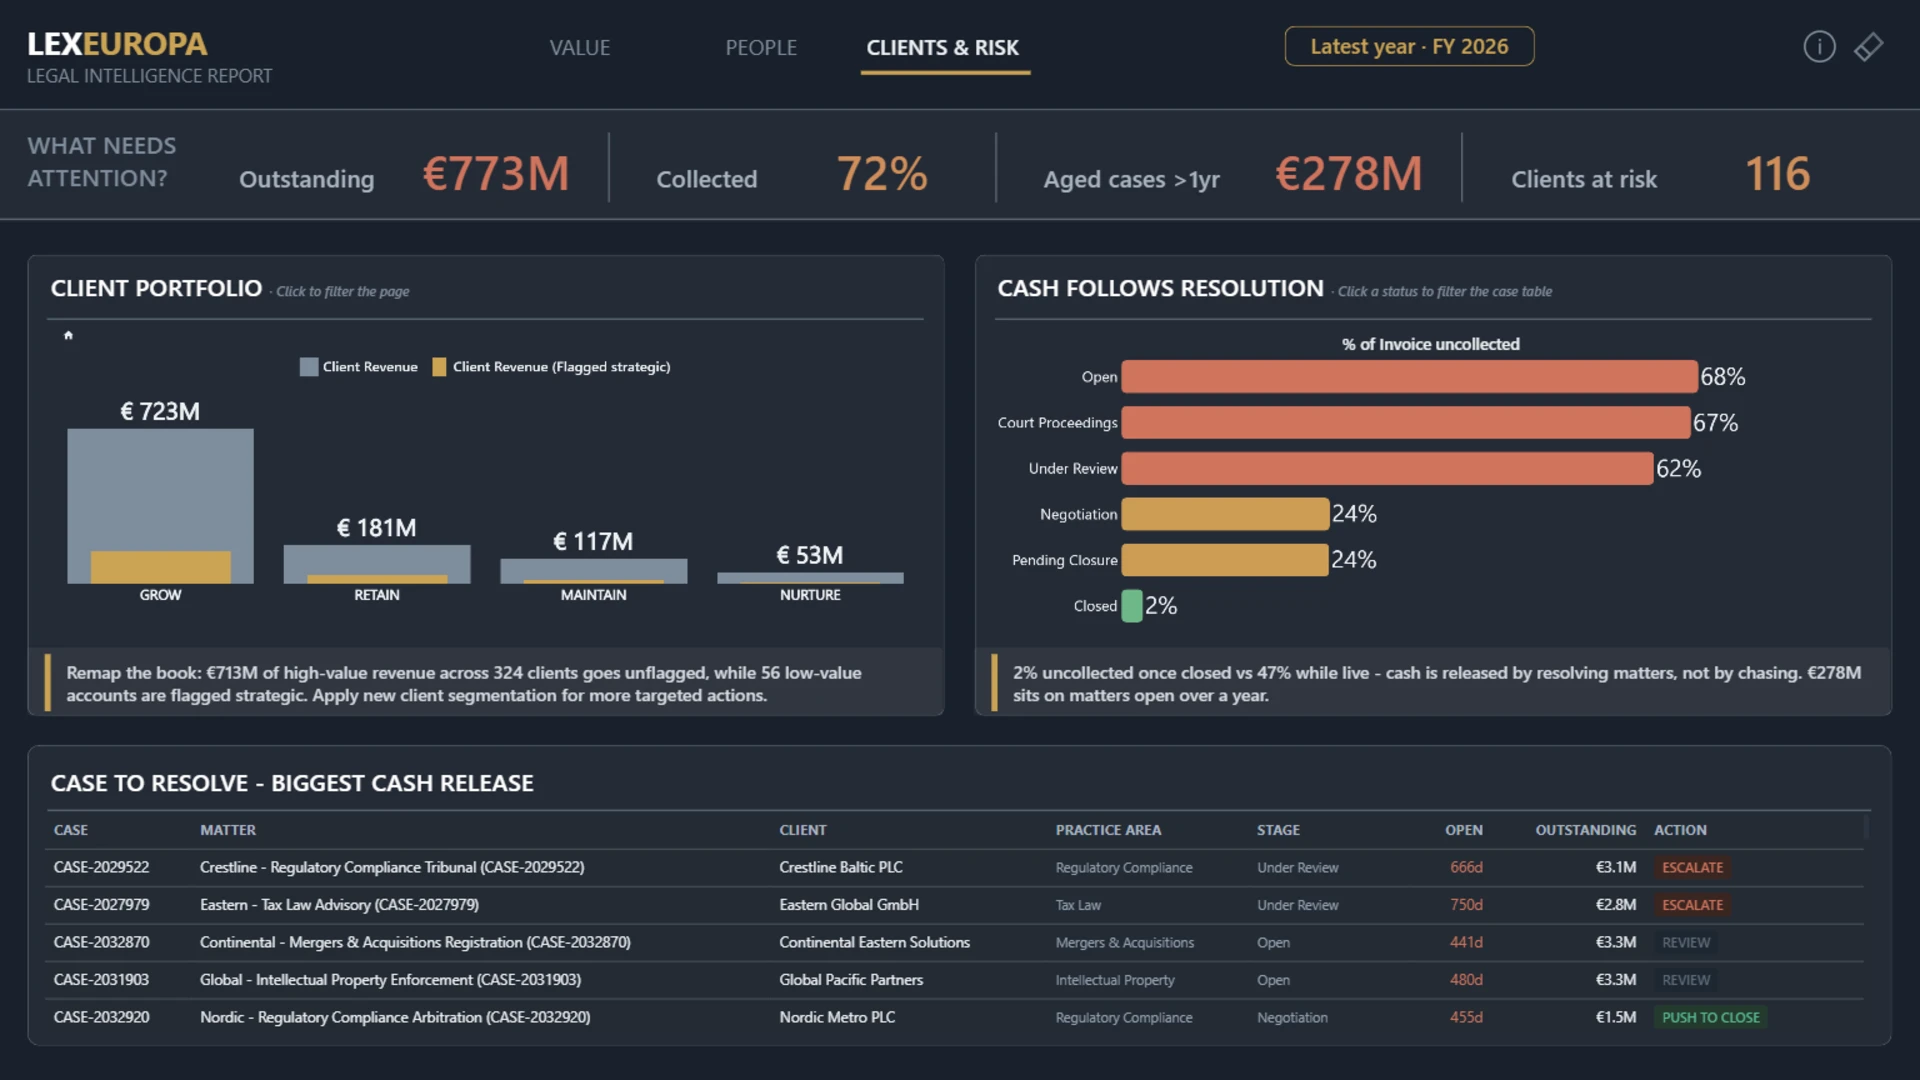Select client Crestline Baltic PLC

click(x=841, y=867)
